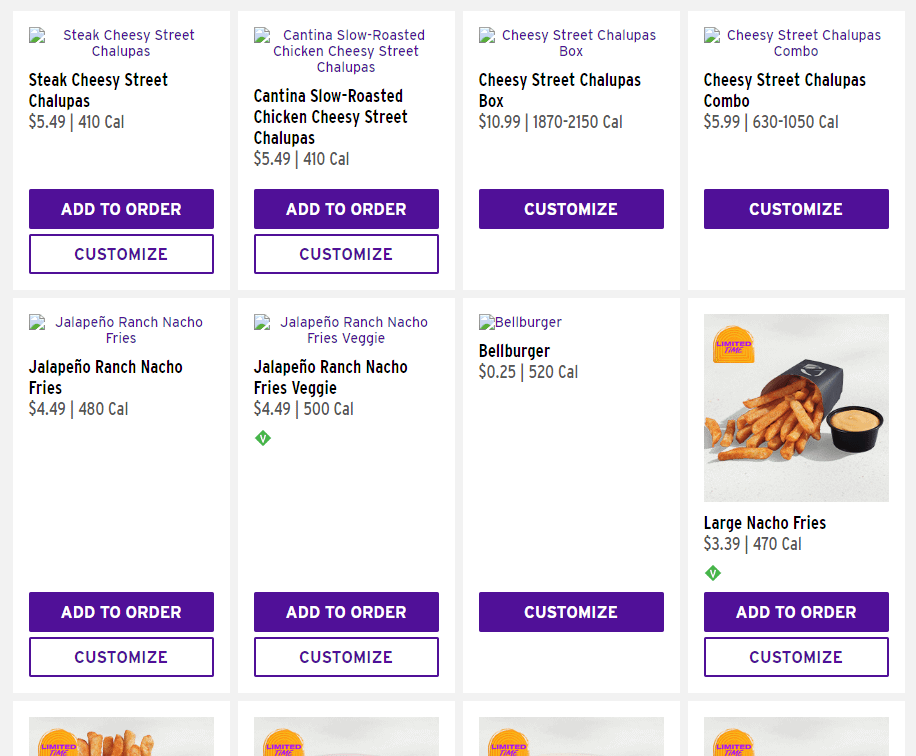Customize the Bellburger item
This screenshot has width=916, height=756.
(x=571, y=612)
